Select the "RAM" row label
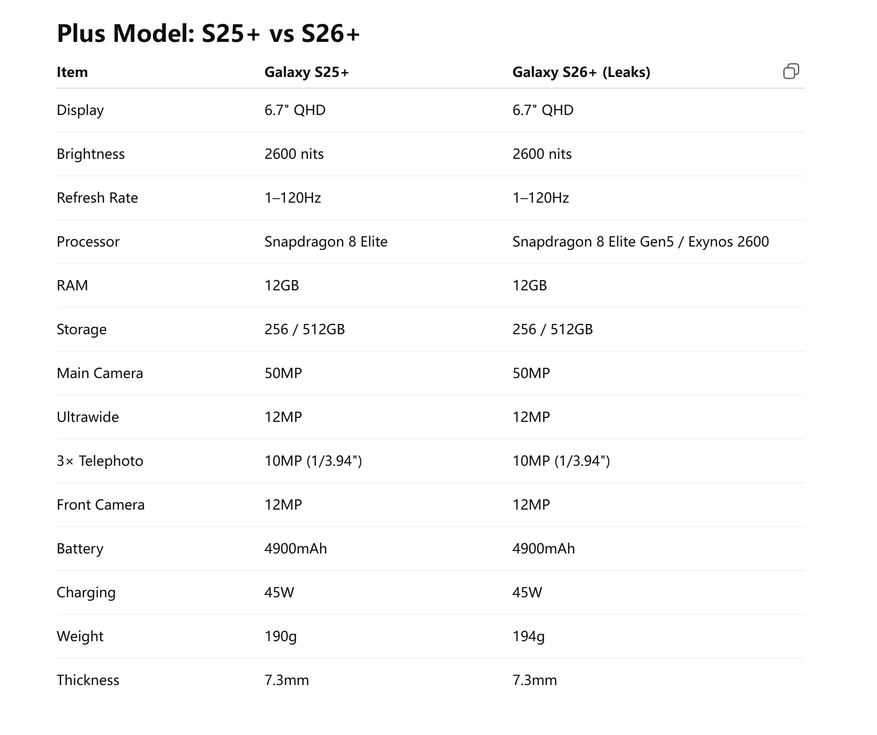The height and width of the screenshot is (735, 877). (x=72, y=286)
